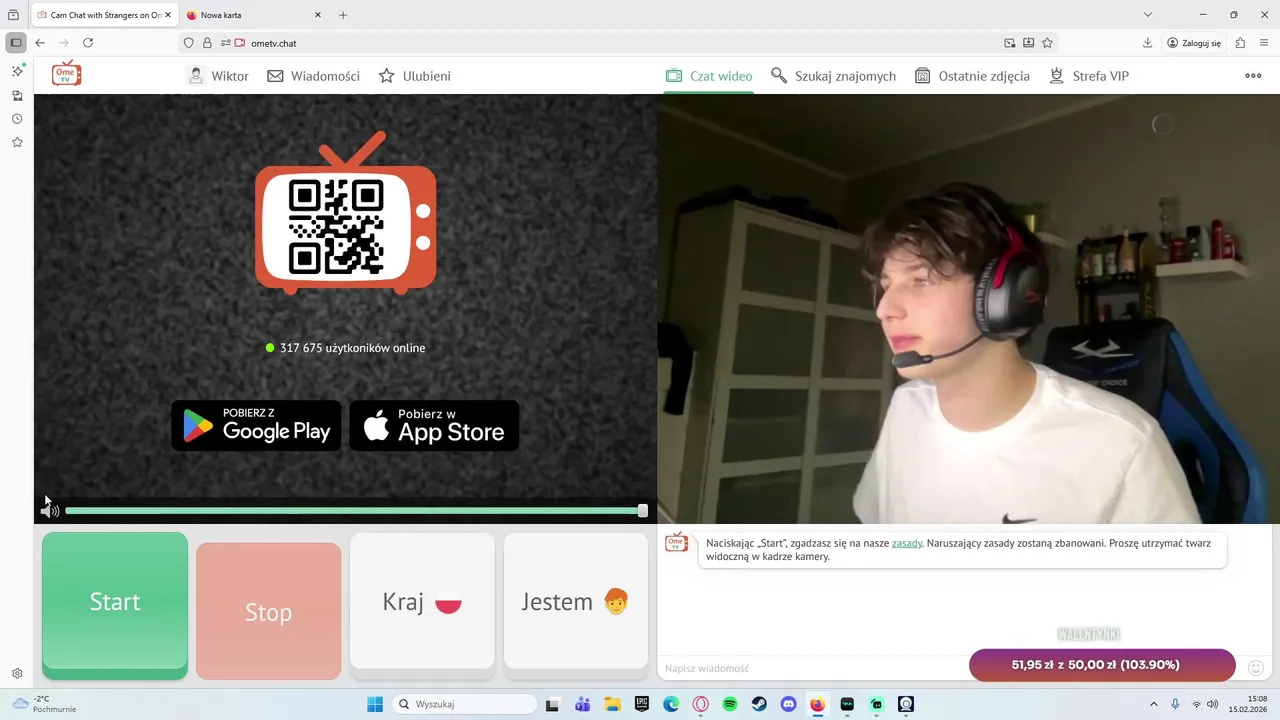Expand the list all tabs chevron
Viewport: 1280px width, 720px height.
tap(1148, 15)
